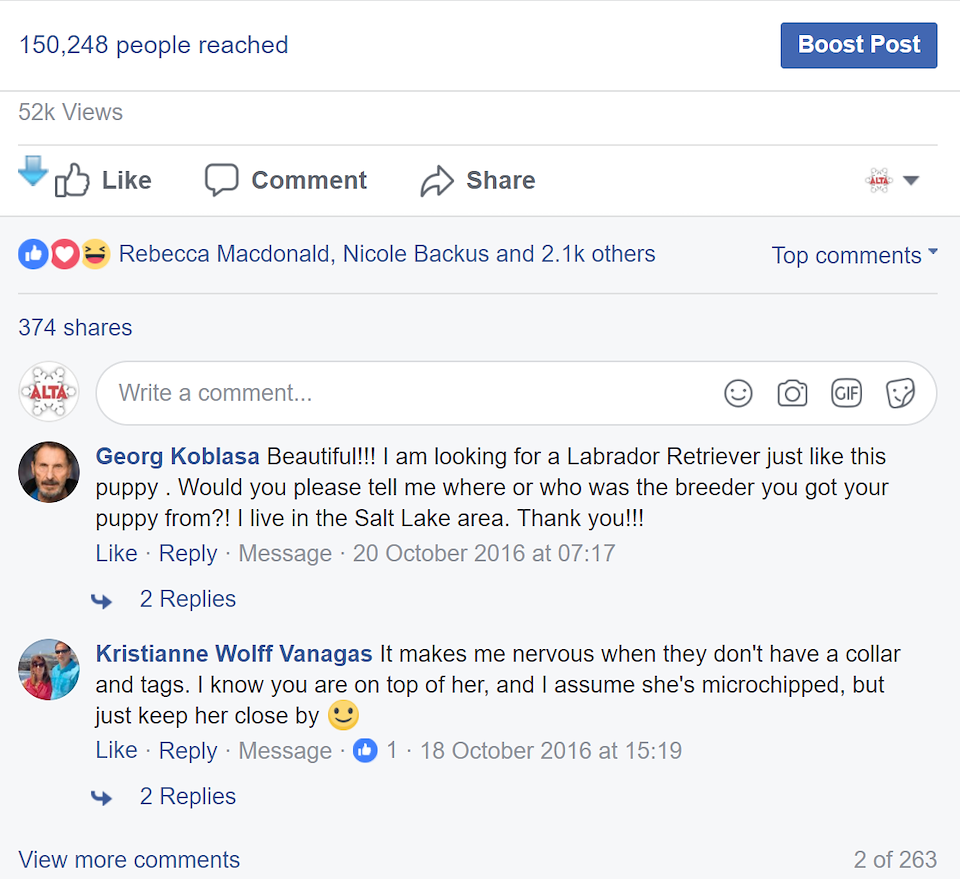Click the Comment speech bubble icon

coord(222,181)
